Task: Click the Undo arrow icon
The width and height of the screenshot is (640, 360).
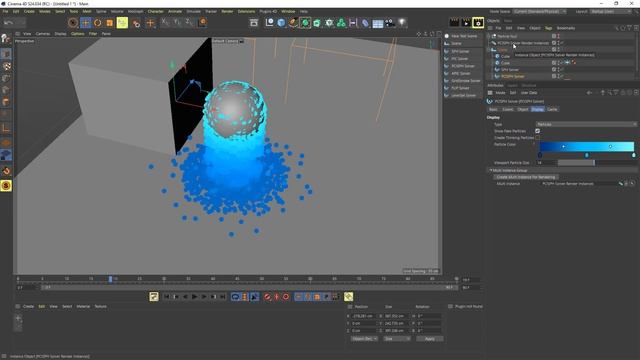Action: pyautogui.click(x=8, y=23)
